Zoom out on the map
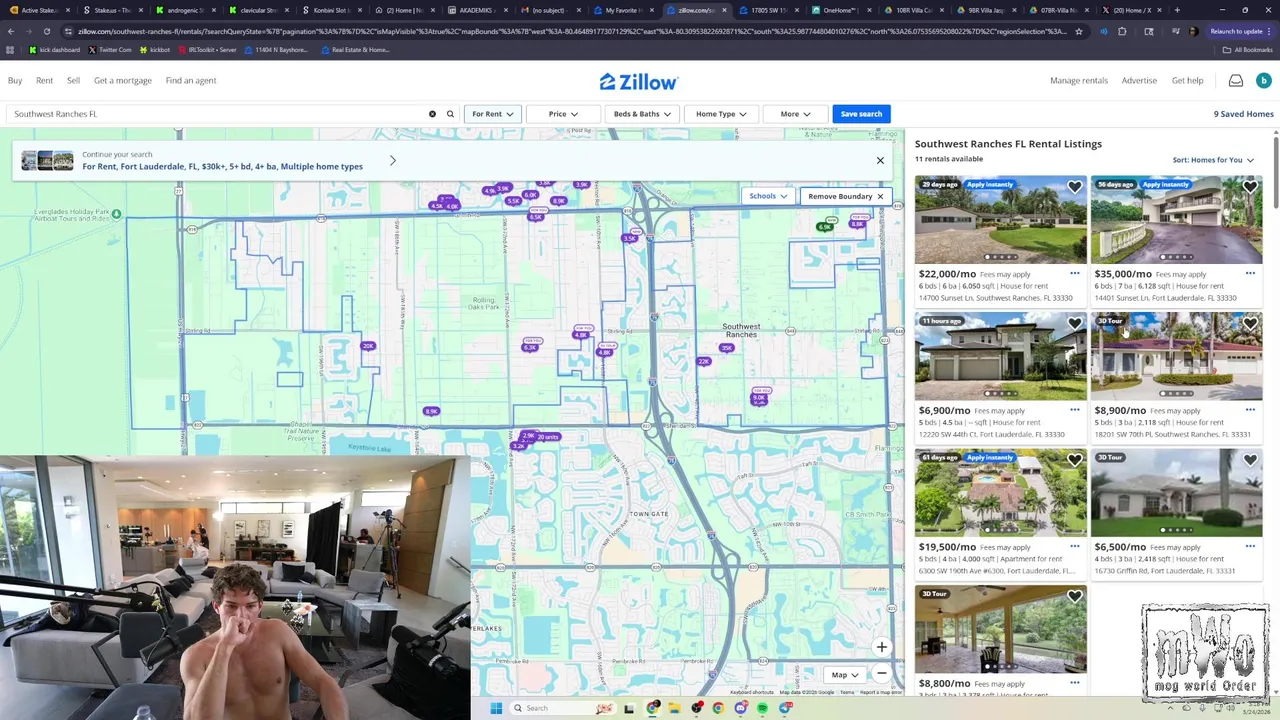 881,673
